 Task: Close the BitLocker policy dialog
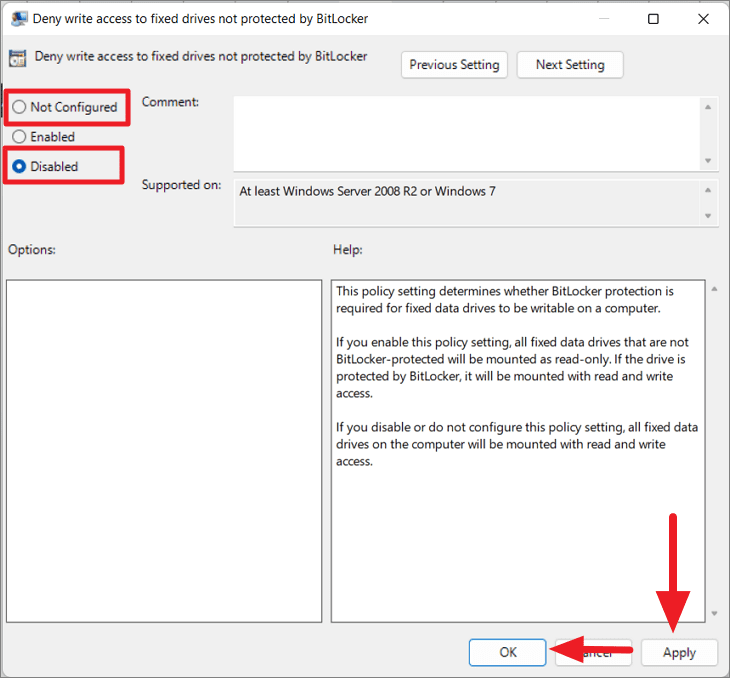click(x=703, y=19)
